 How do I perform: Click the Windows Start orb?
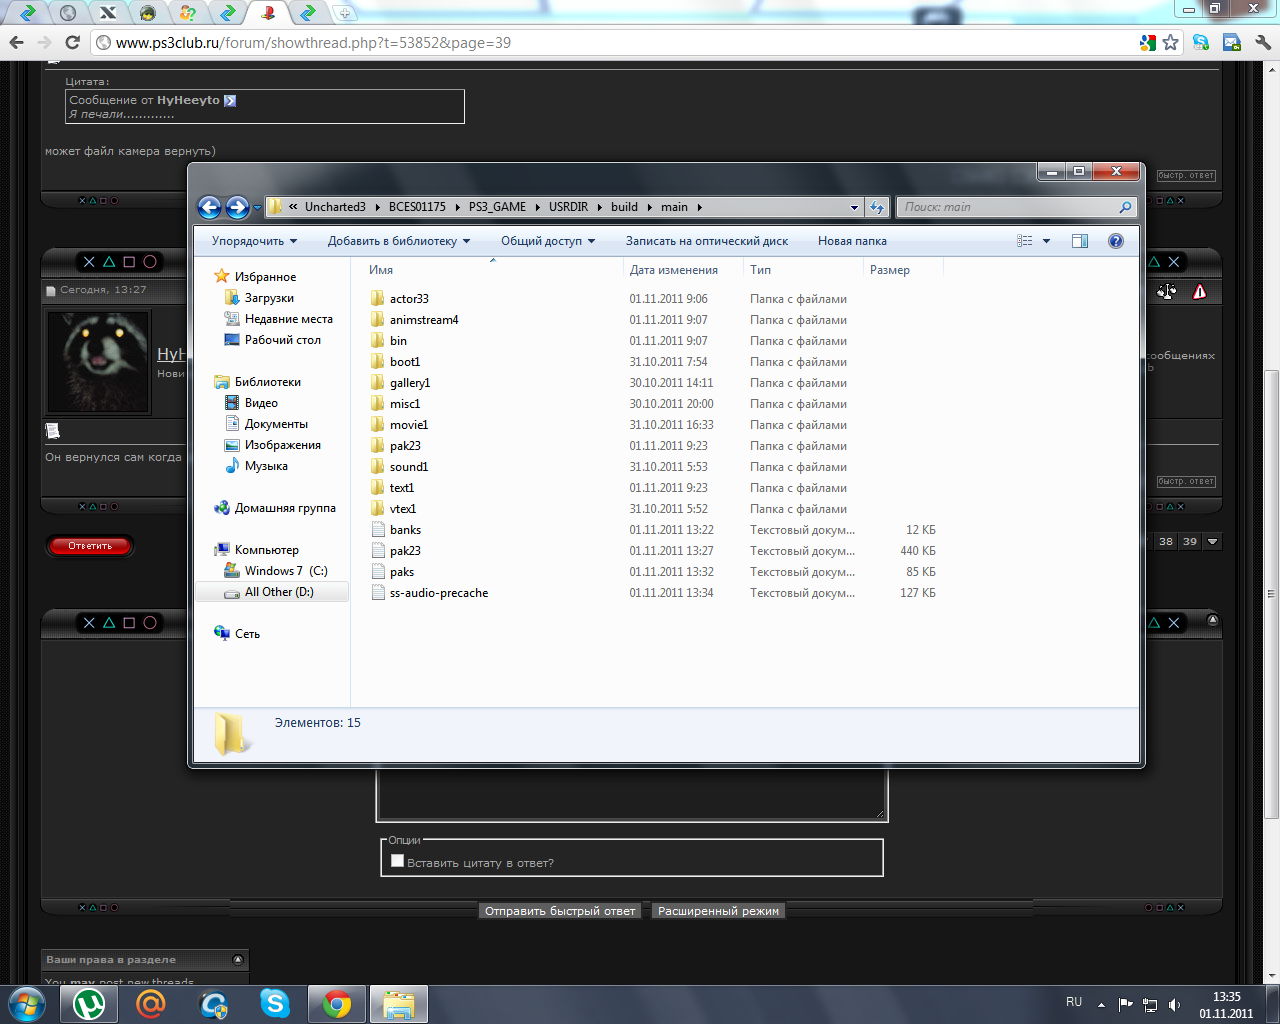pyautogui.click(x=27, y=1003)
